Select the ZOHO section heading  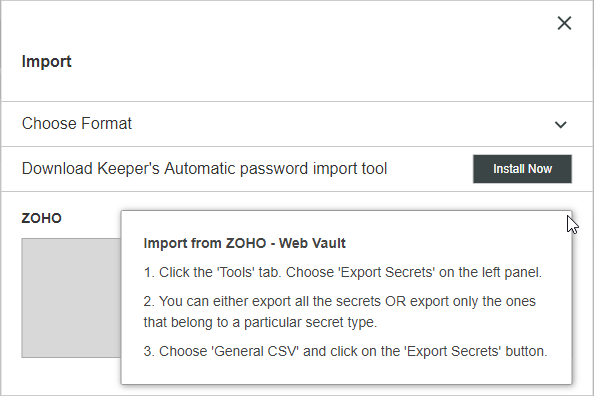click(41, 218)
